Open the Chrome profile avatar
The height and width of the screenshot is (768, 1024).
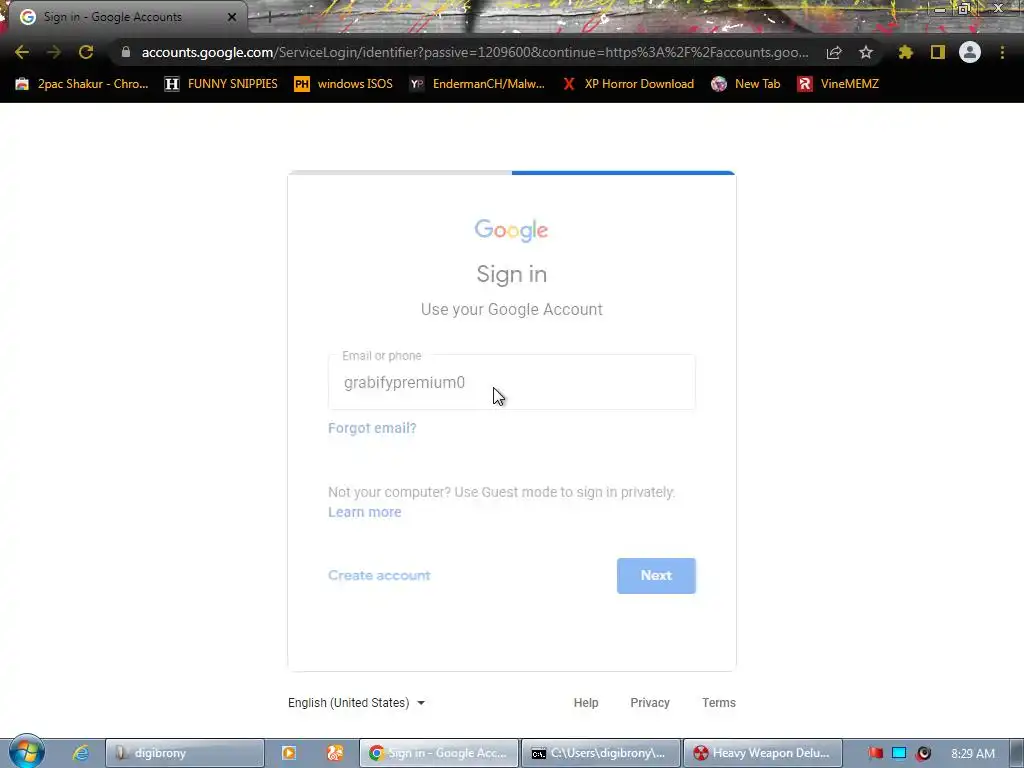point(970,52)
